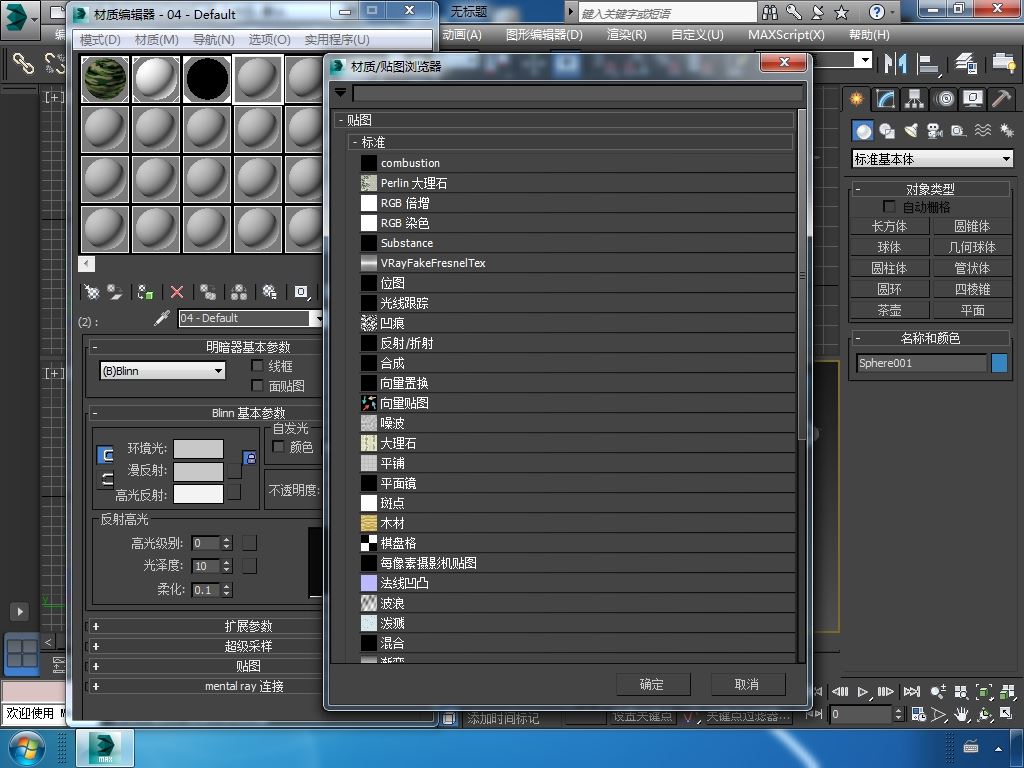
Task: Open the 实用程序(U) menu
Action: click(337, 40)
